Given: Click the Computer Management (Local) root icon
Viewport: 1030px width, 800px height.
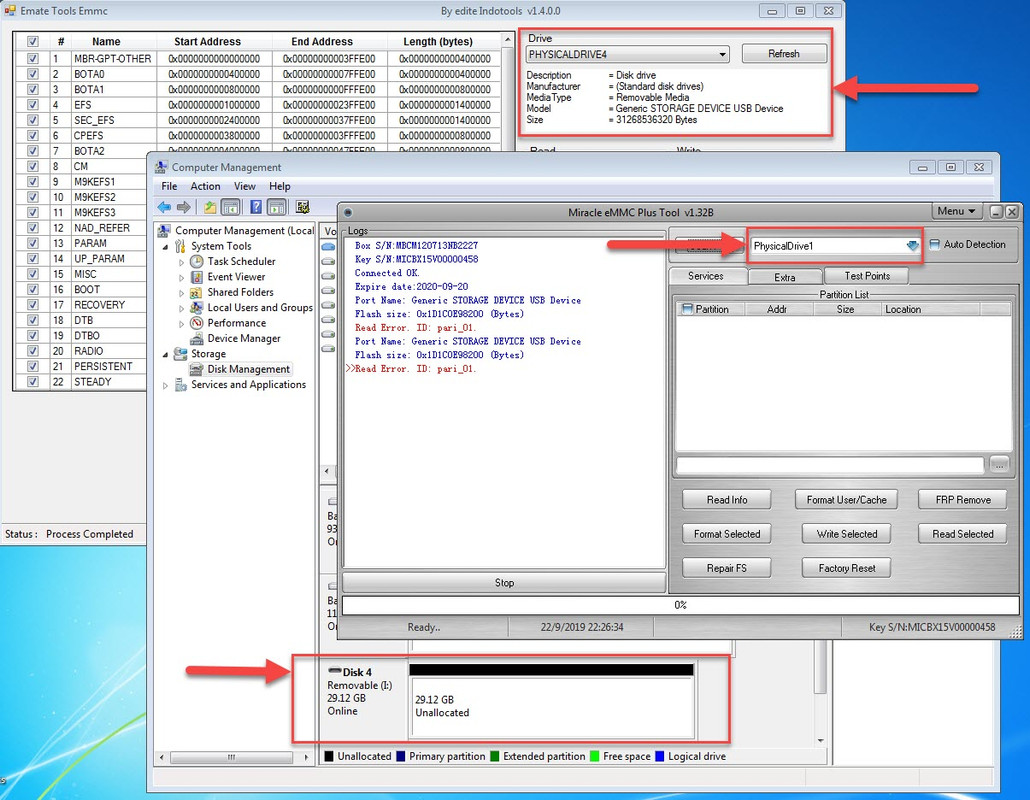Looking at the screenshot, I should [x=164, y=231].
